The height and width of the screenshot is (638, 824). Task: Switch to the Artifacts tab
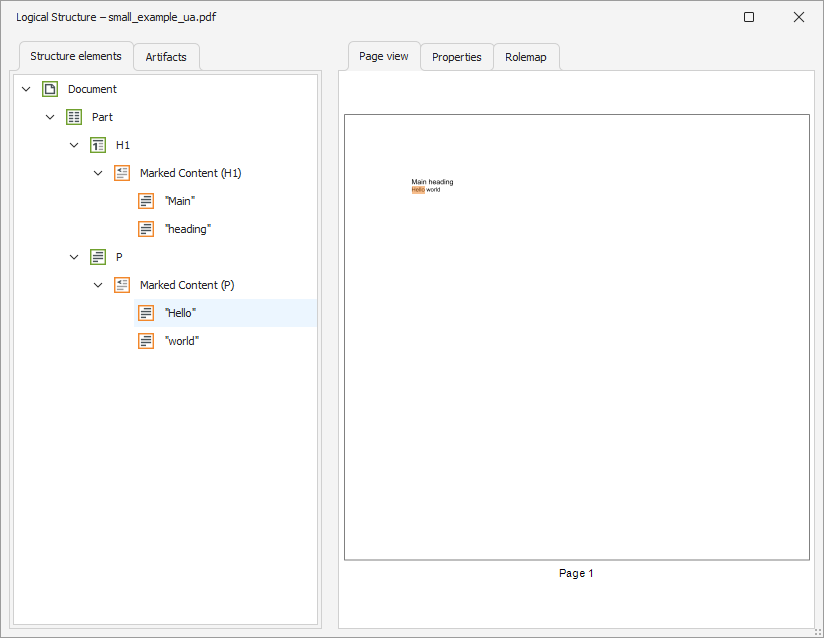click(166, 57)
